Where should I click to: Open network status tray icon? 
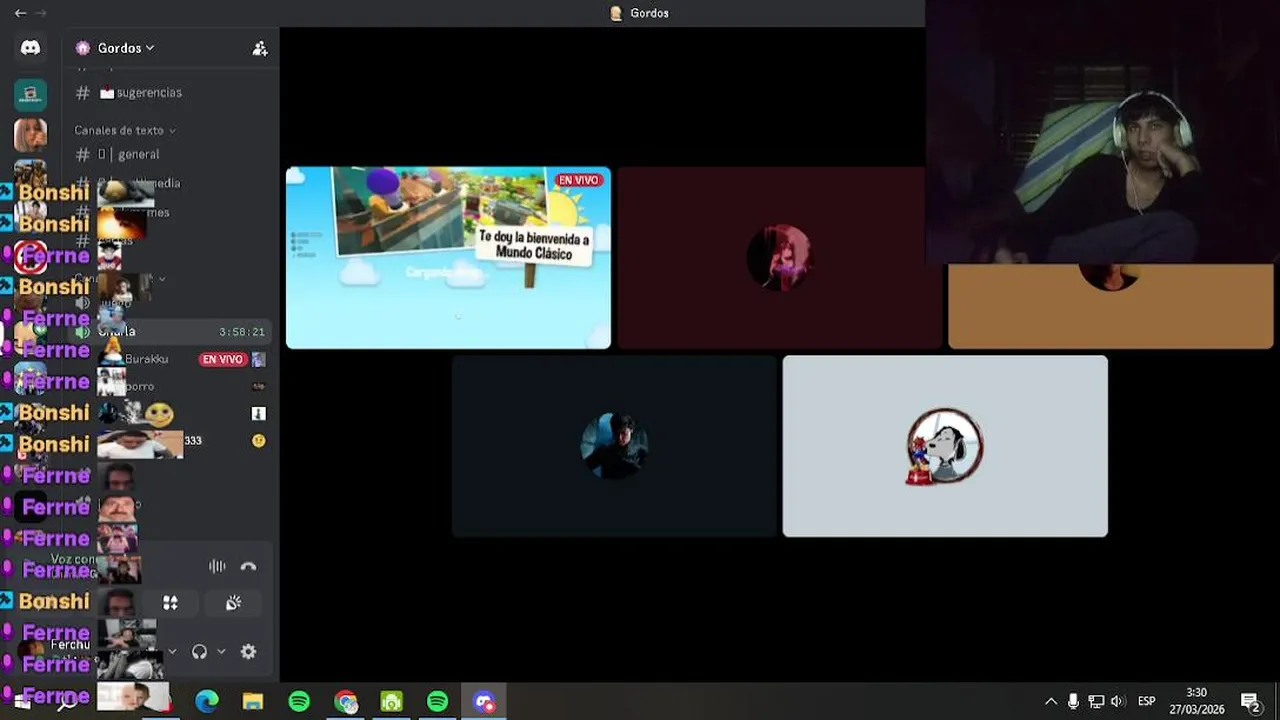pos(1096,702)
